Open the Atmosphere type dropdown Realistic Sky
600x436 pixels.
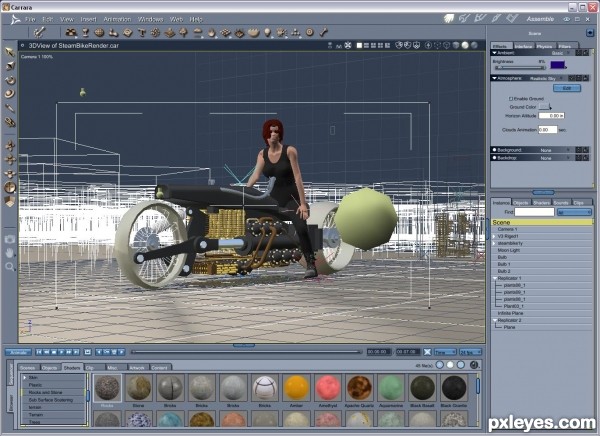pos(546,78)
